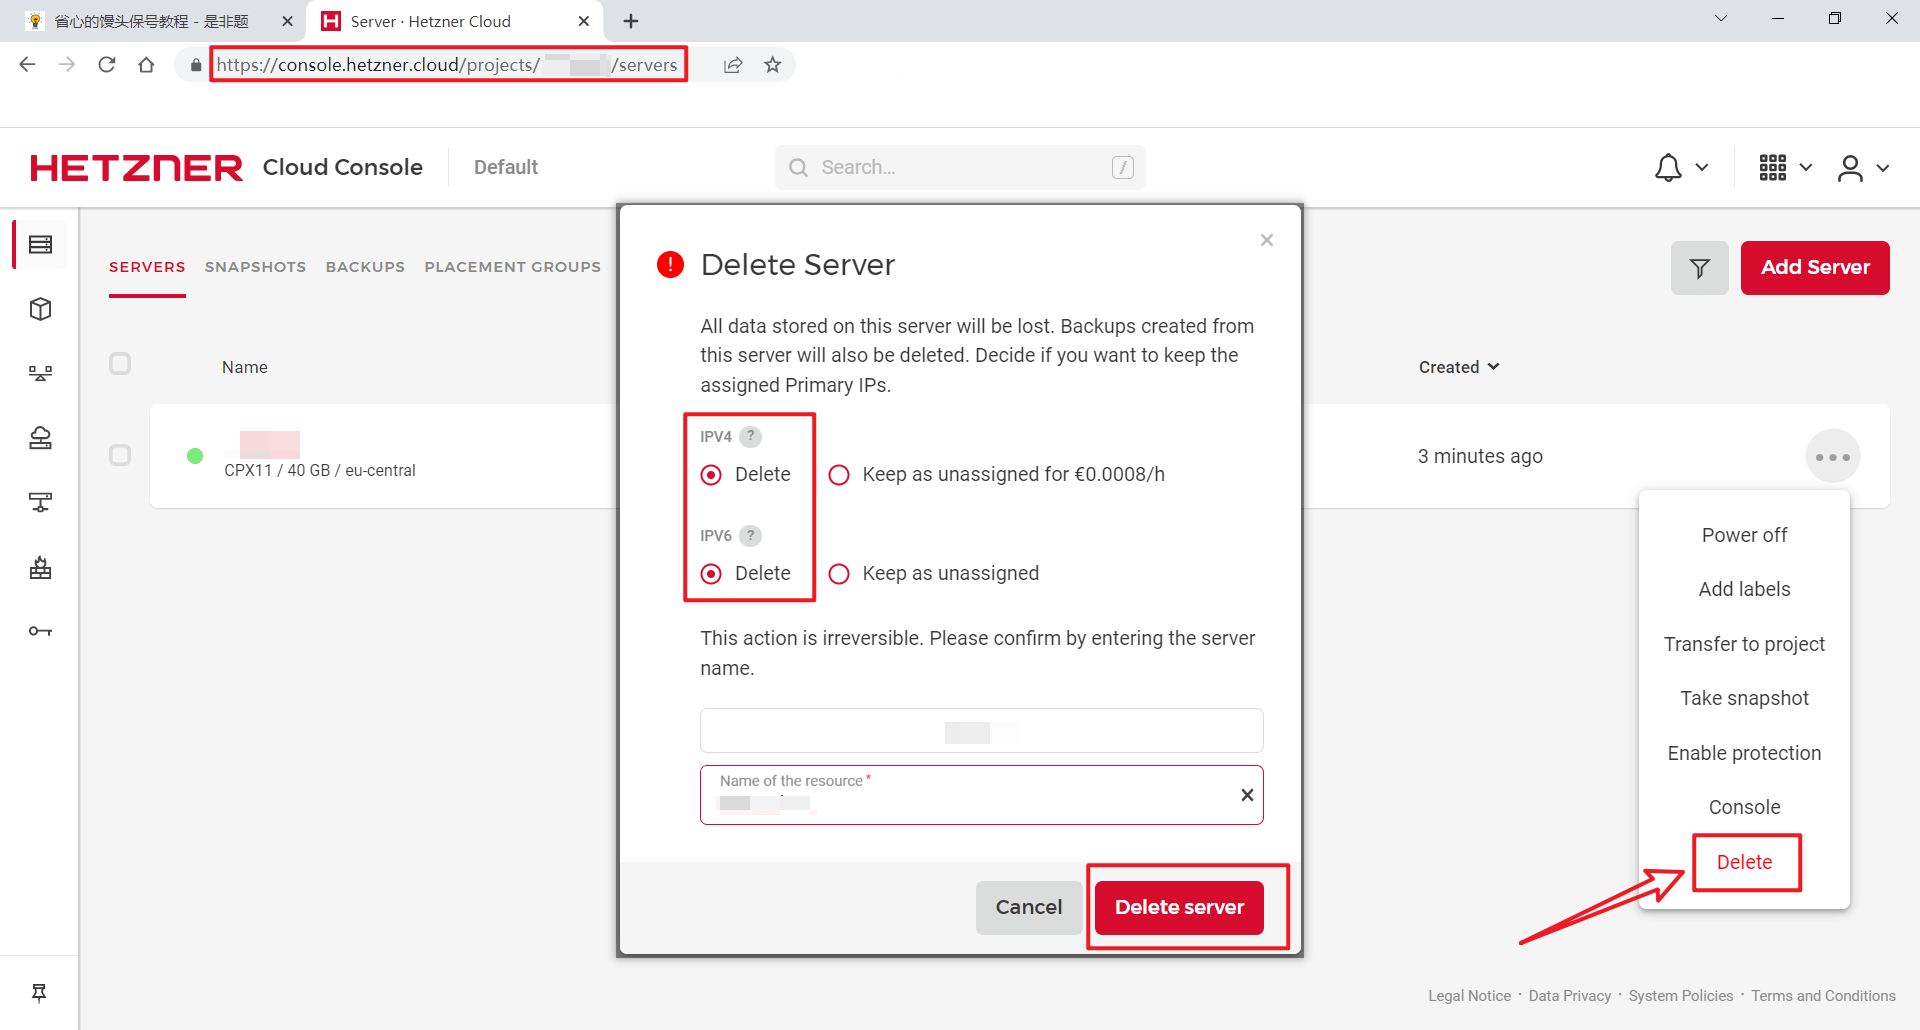Select Keep as unassigned for IPv4
The height and width of the screenshot is (1030, 1920).
pyautogui.click(x=839, y=475)
